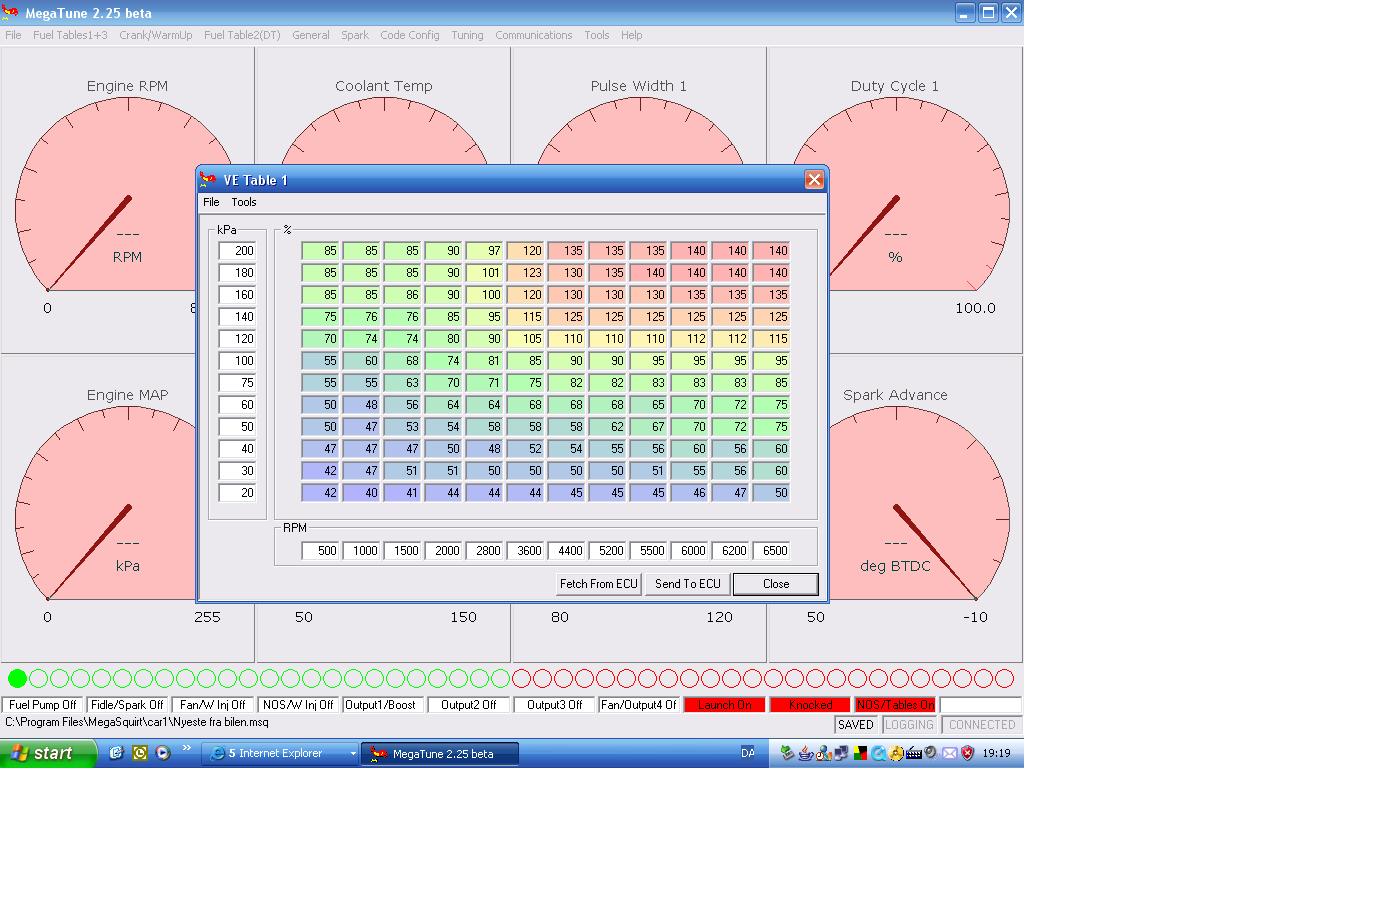Select VE cell 101 at 180 kPa, 2800 RPM

[485, 273]
